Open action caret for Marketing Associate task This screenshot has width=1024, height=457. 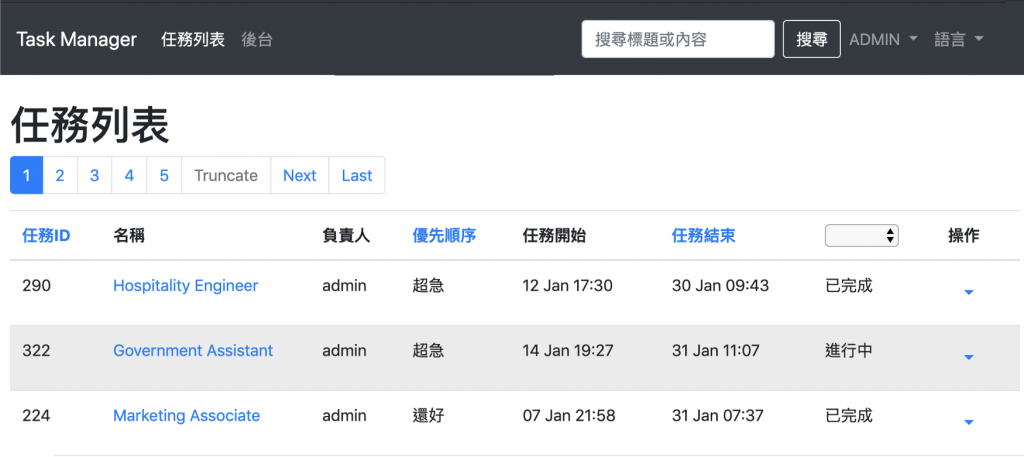pos(968,422)
